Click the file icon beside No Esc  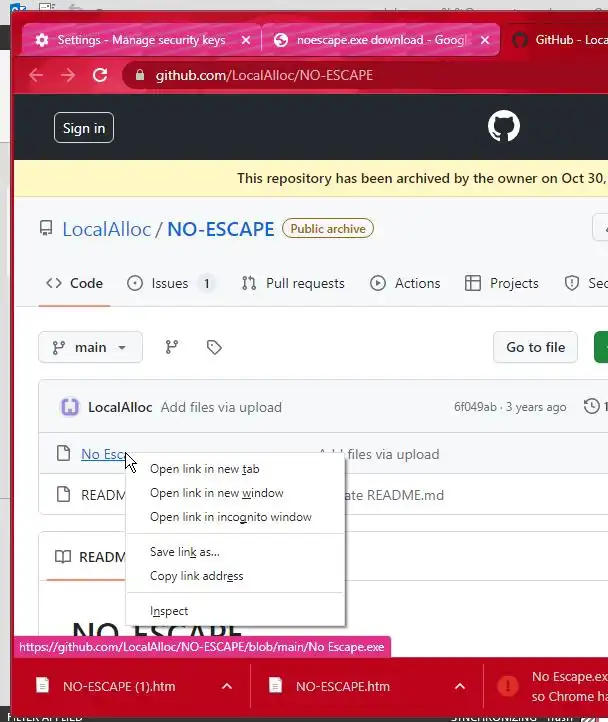point(64,453)
